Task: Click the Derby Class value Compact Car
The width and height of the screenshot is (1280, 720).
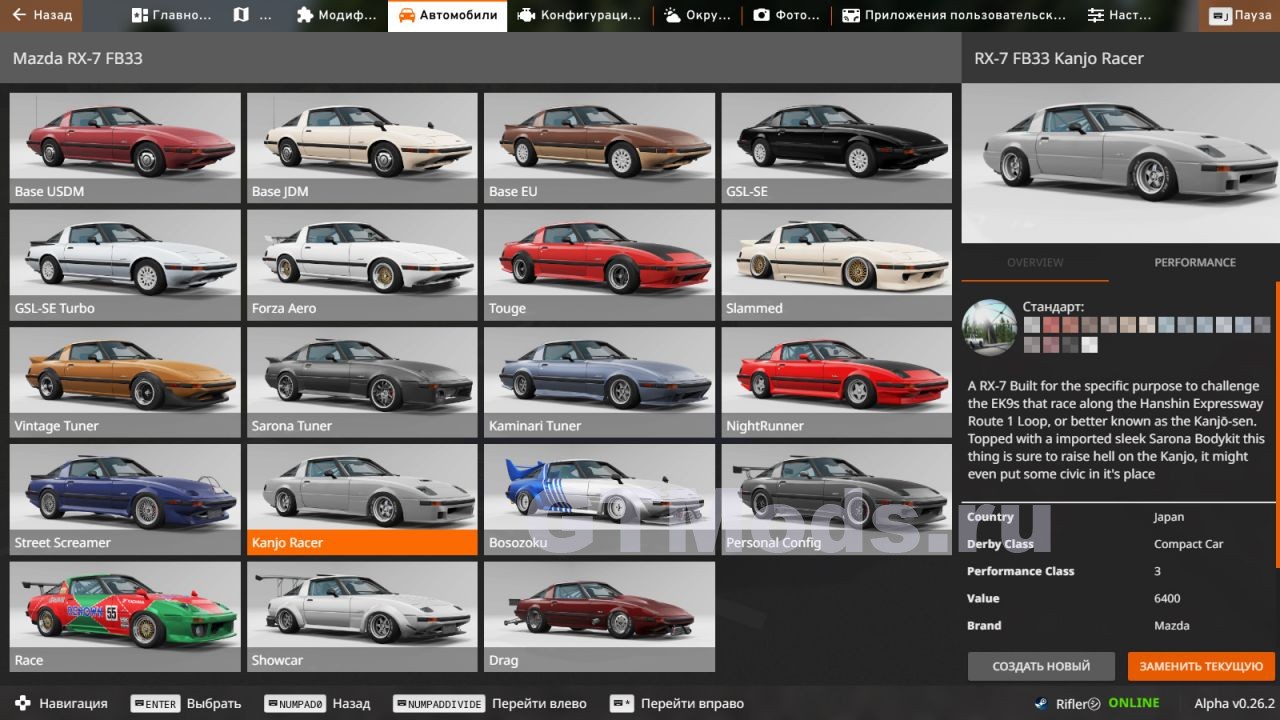Action: coord(1188,544)
